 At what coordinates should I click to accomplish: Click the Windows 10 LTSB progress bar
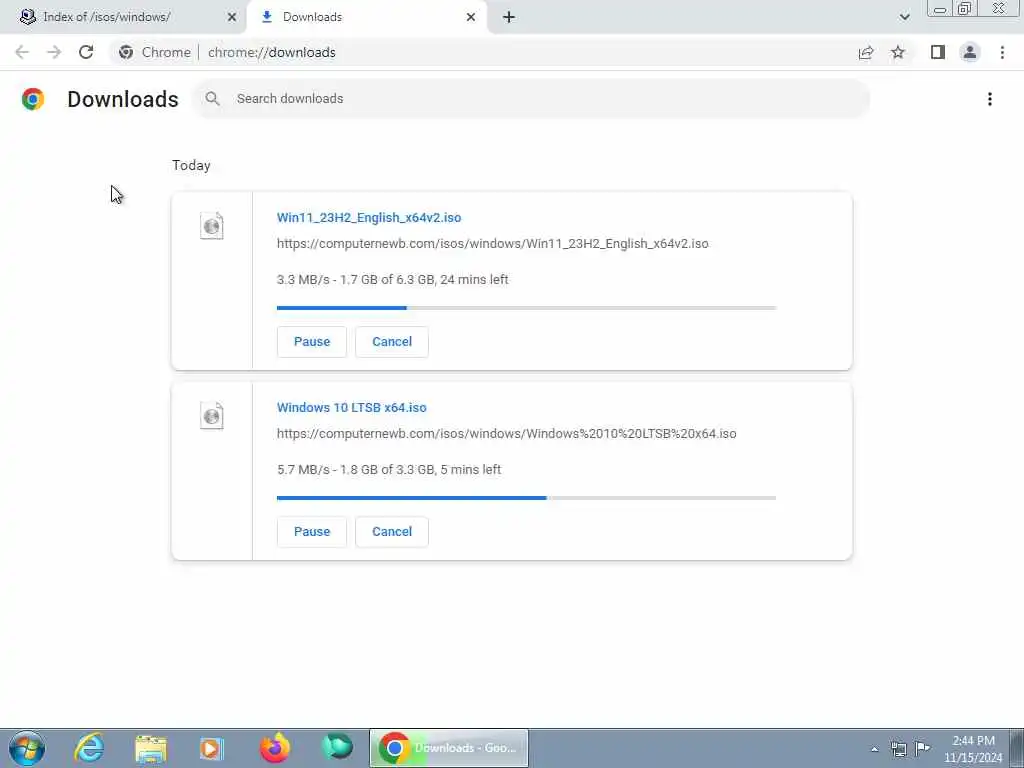point(526,498)
